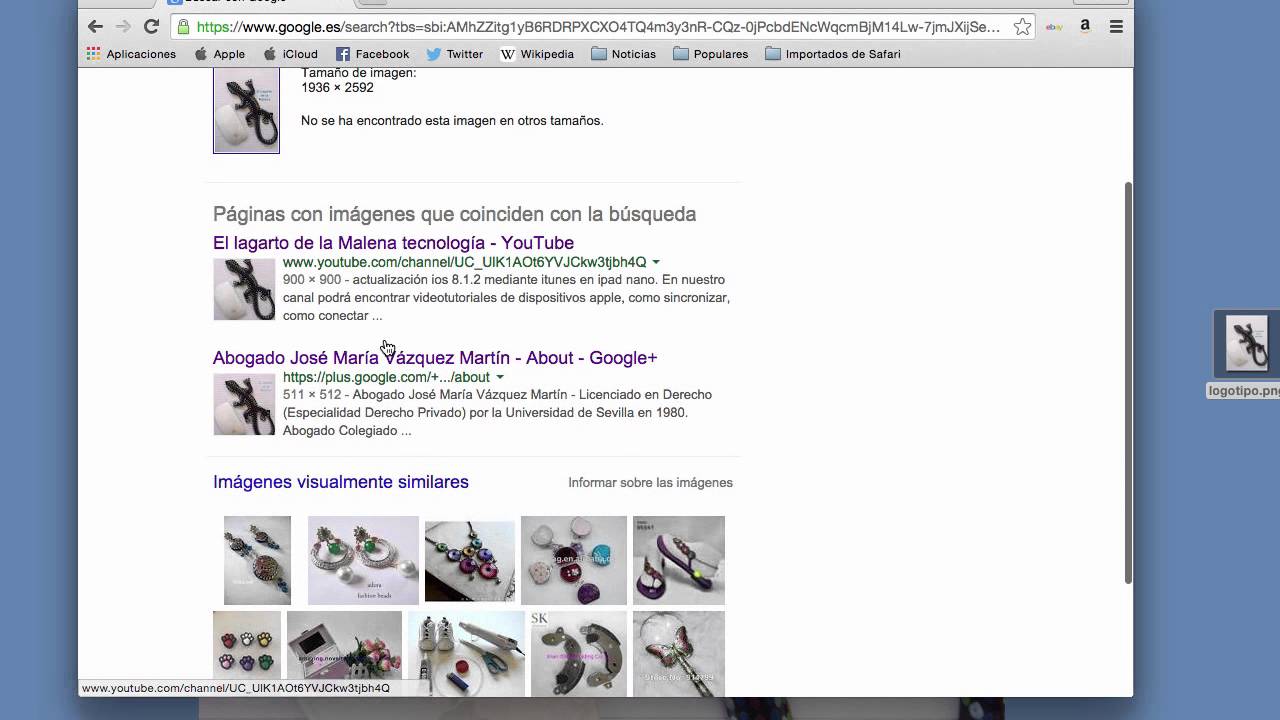Open similar image with turquoise heart pendants
The width and height of the screenshot is (1280, 720).
tap(574, 560)
